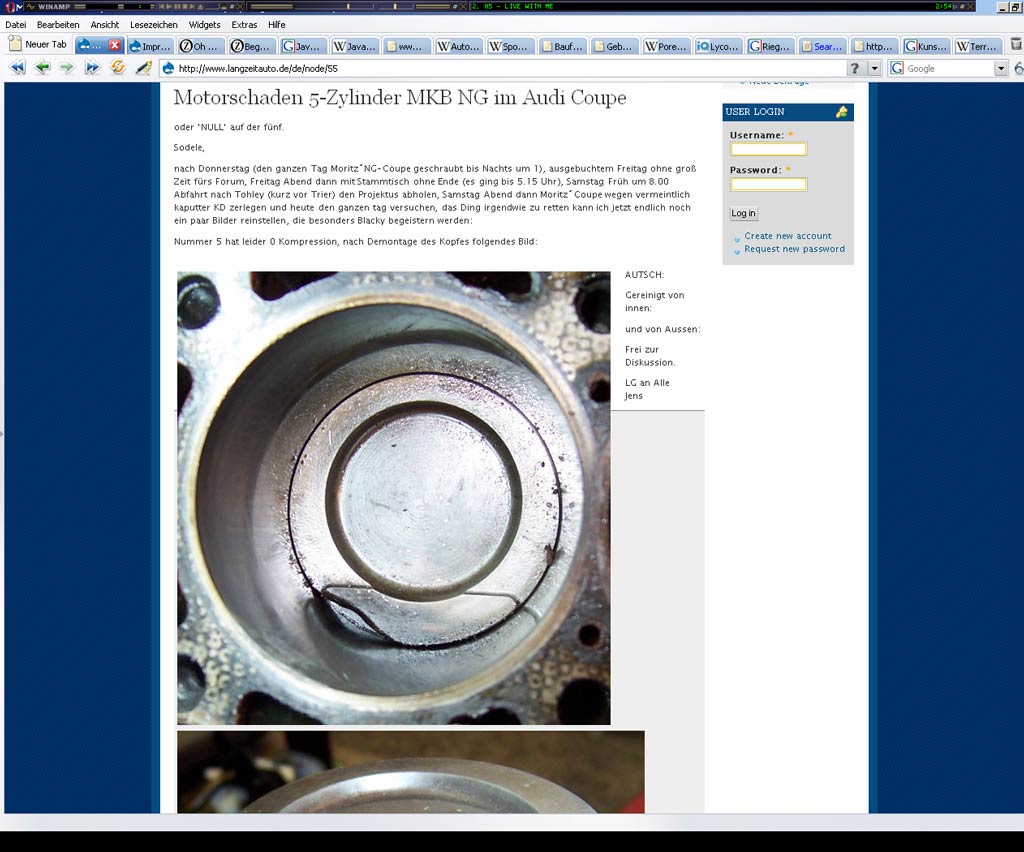The width and height of the screenshot is (1024, 852).
Task: Open the Lesezeichen menu
Action: click(154, 25)
